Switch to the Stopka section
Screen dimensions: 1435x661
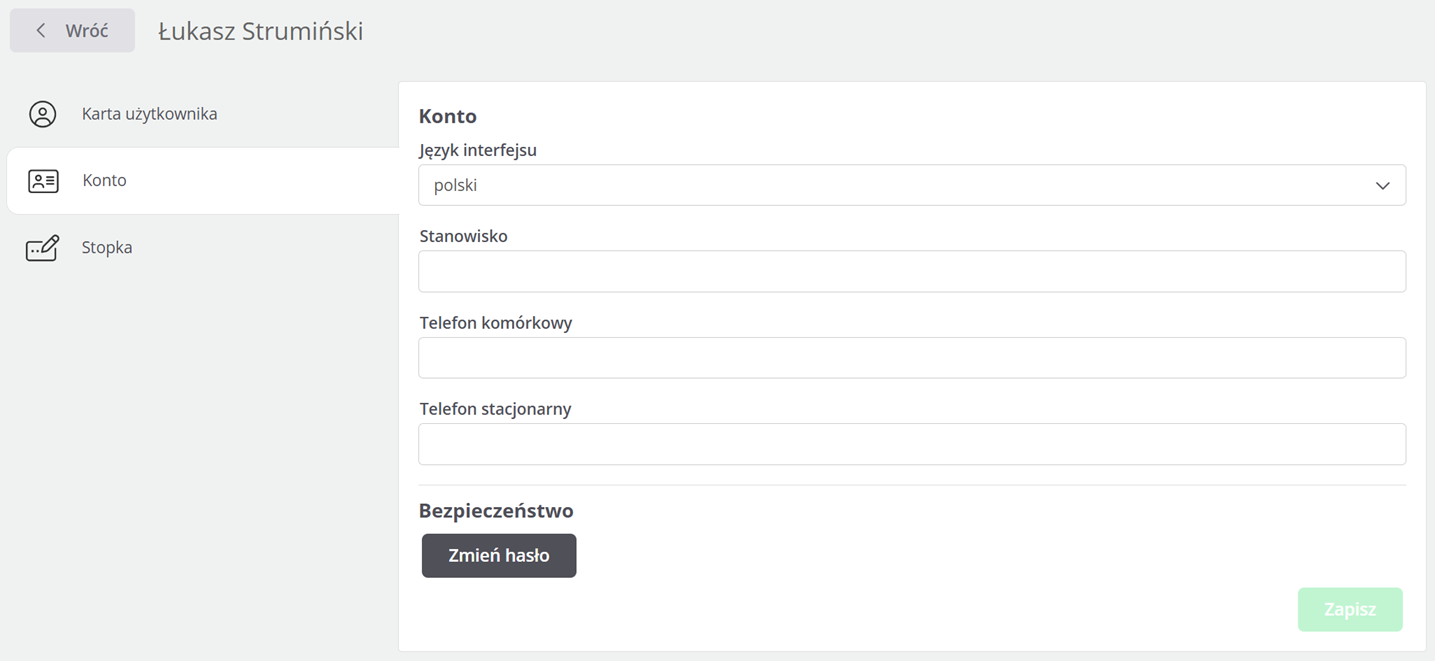click(x=107, y=248)
